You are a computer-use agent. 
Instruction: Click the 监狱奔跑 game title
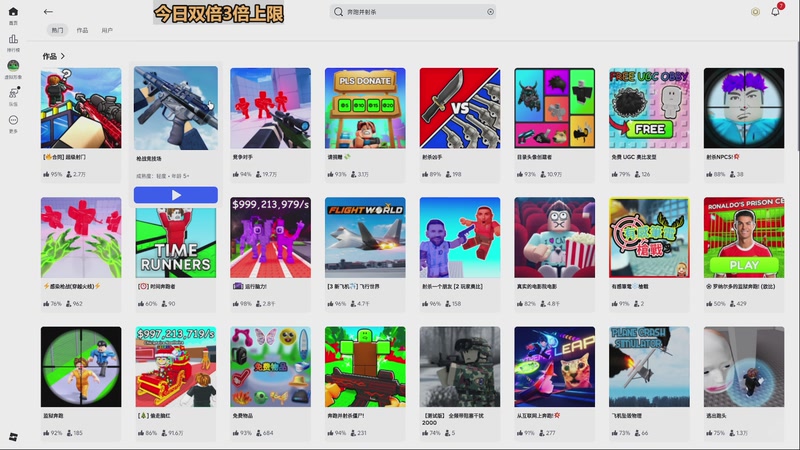point(54,416)
